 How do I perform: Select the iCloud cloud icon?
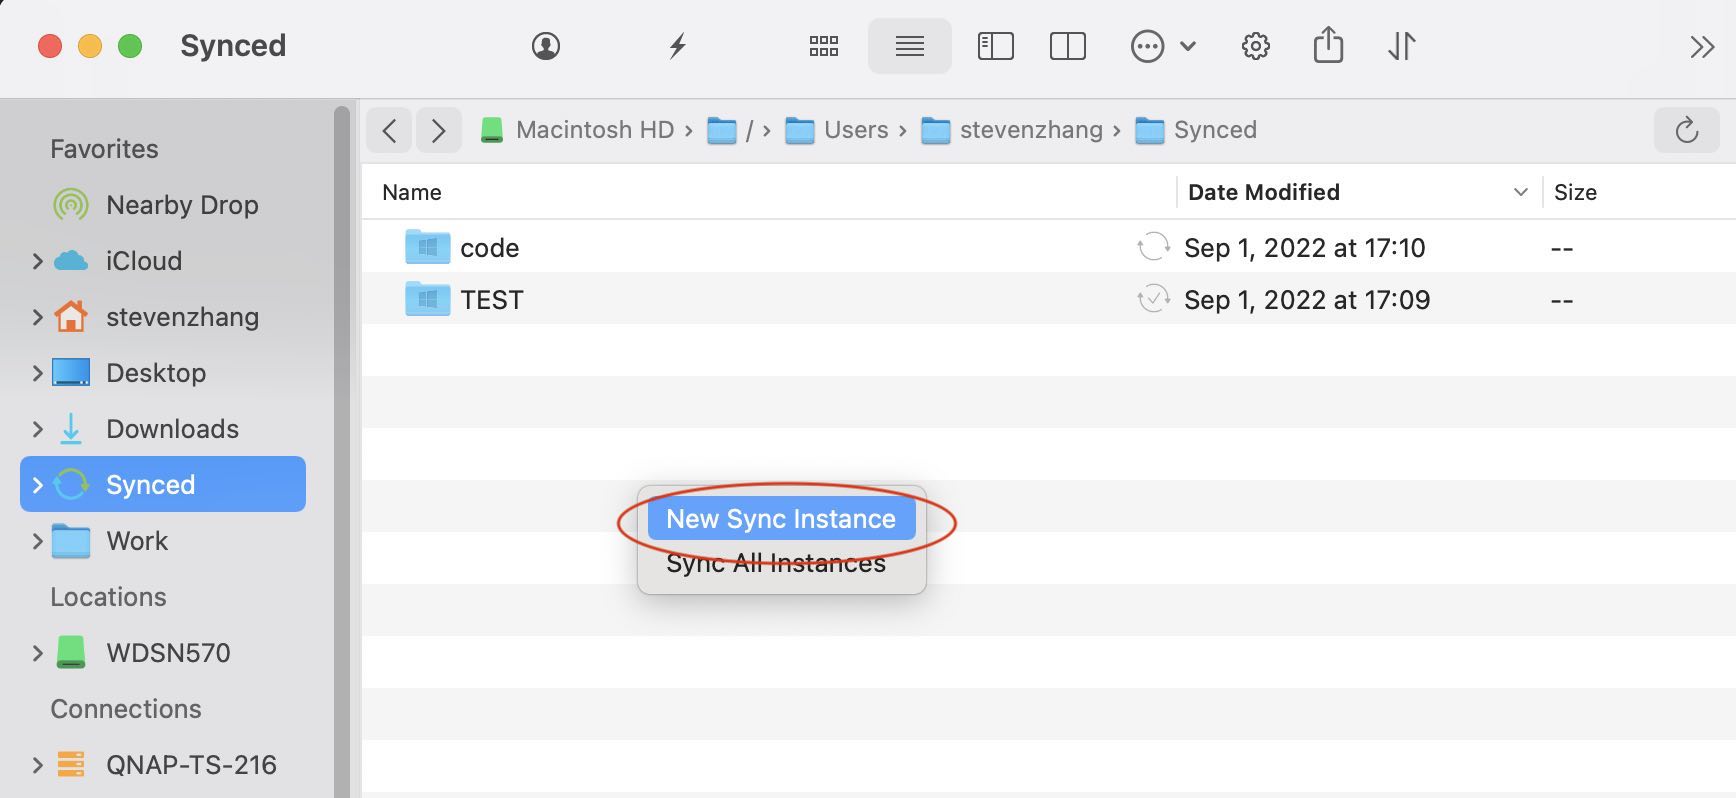point(70,261)
